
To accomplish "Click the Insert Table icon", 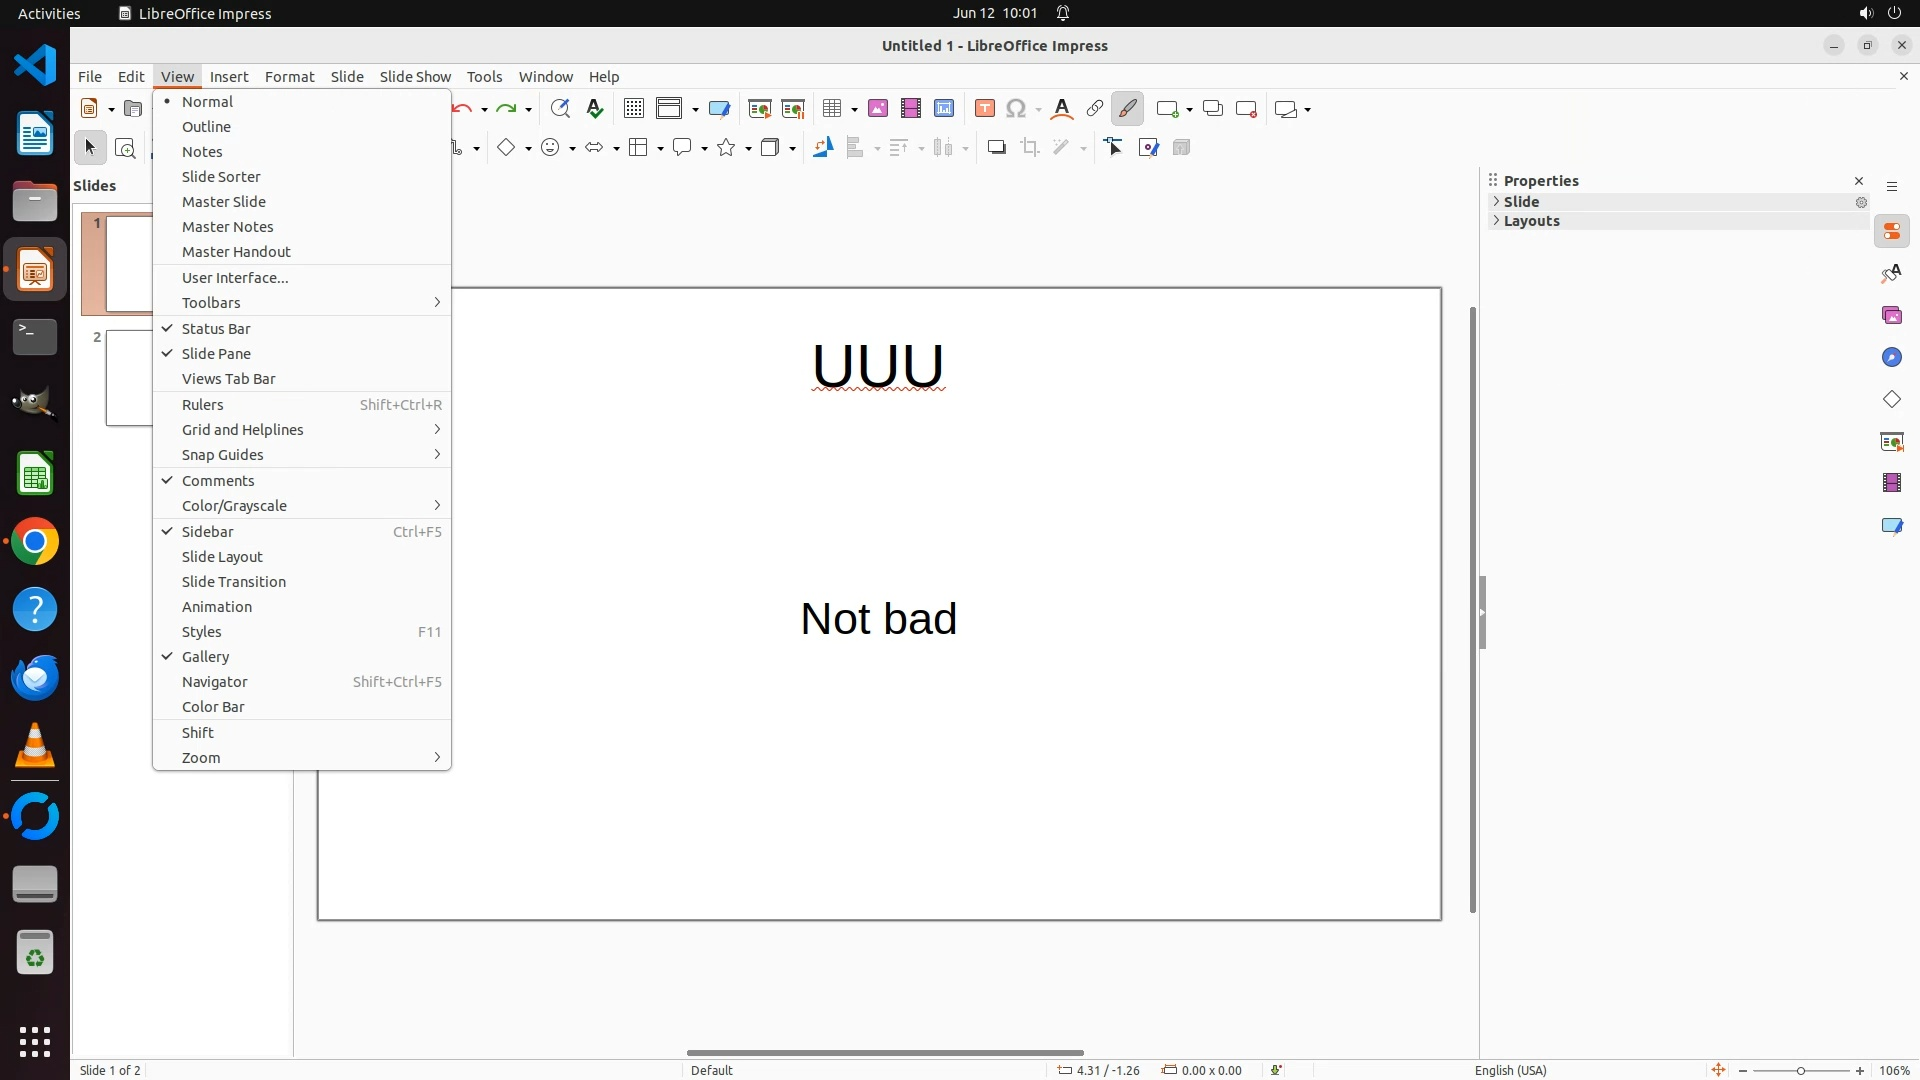I will [831, 109].
